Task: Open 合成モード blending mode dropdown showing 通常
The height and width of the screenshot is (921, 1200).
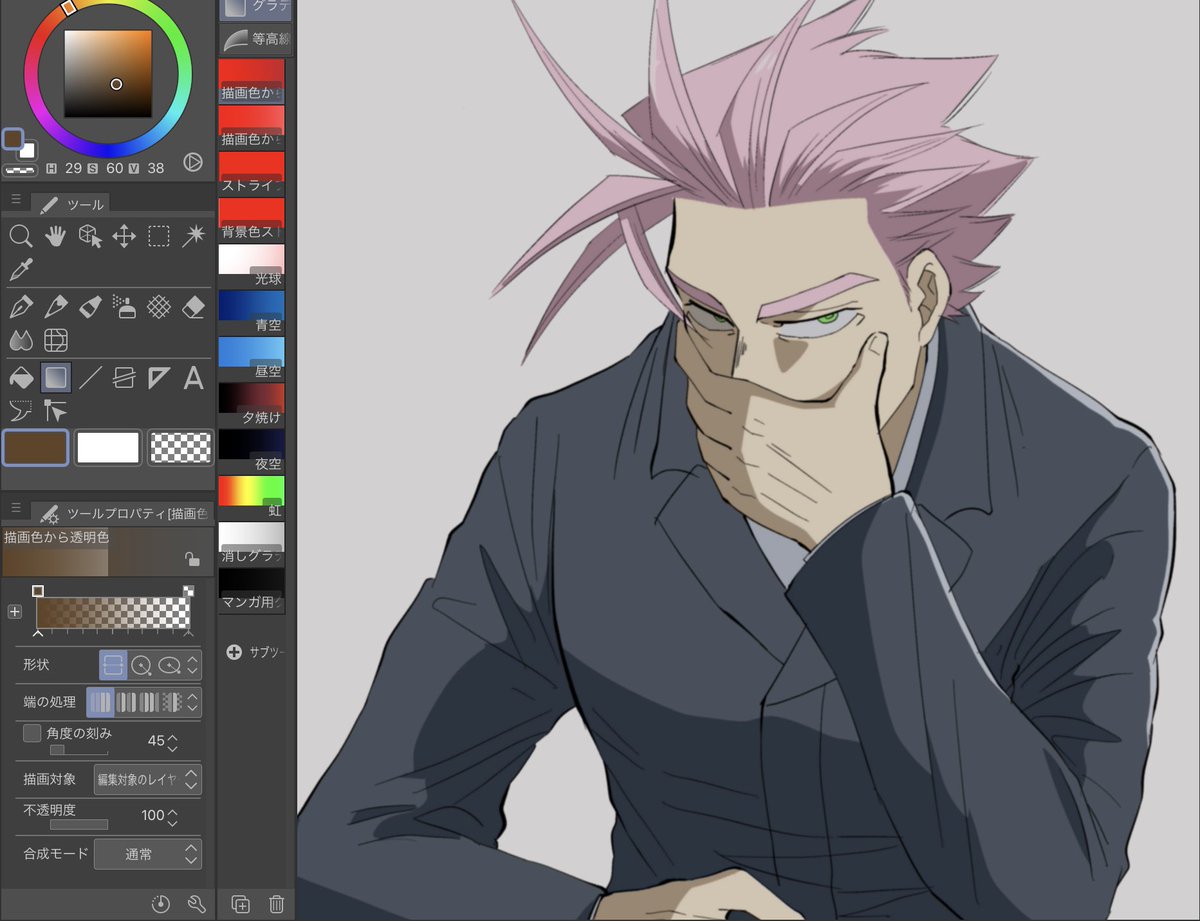Action: [147, 855]
